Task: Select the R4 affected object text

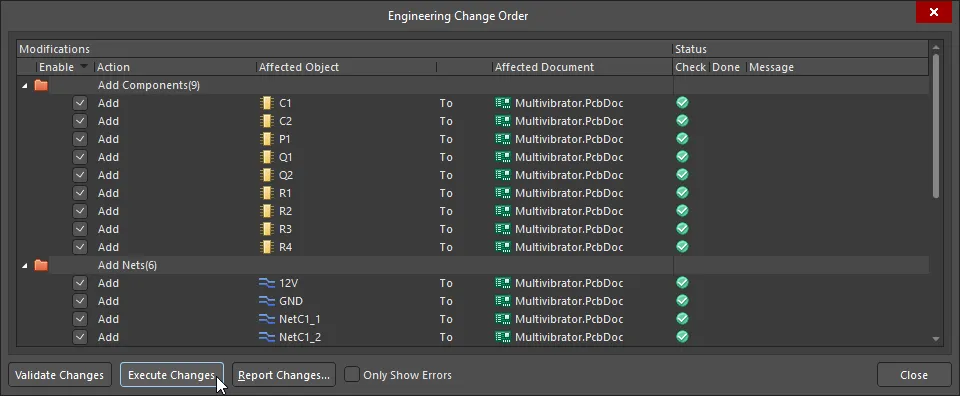Action: (x=285, y=247)
